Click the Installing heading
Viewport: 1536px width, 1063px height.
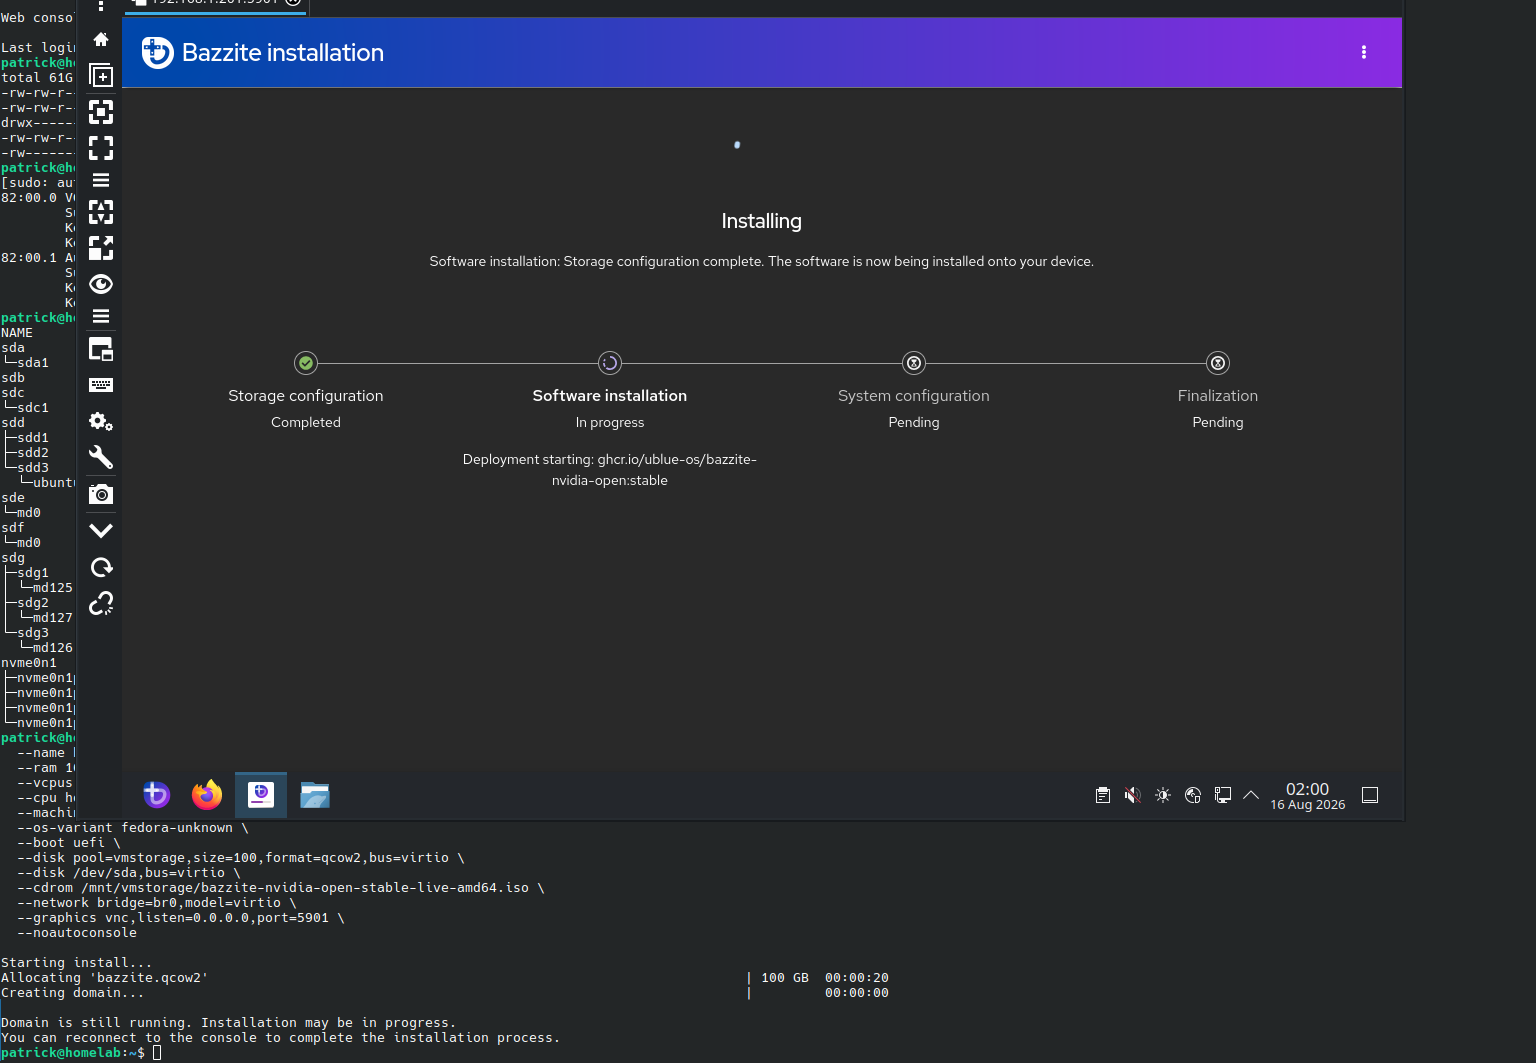762,221
